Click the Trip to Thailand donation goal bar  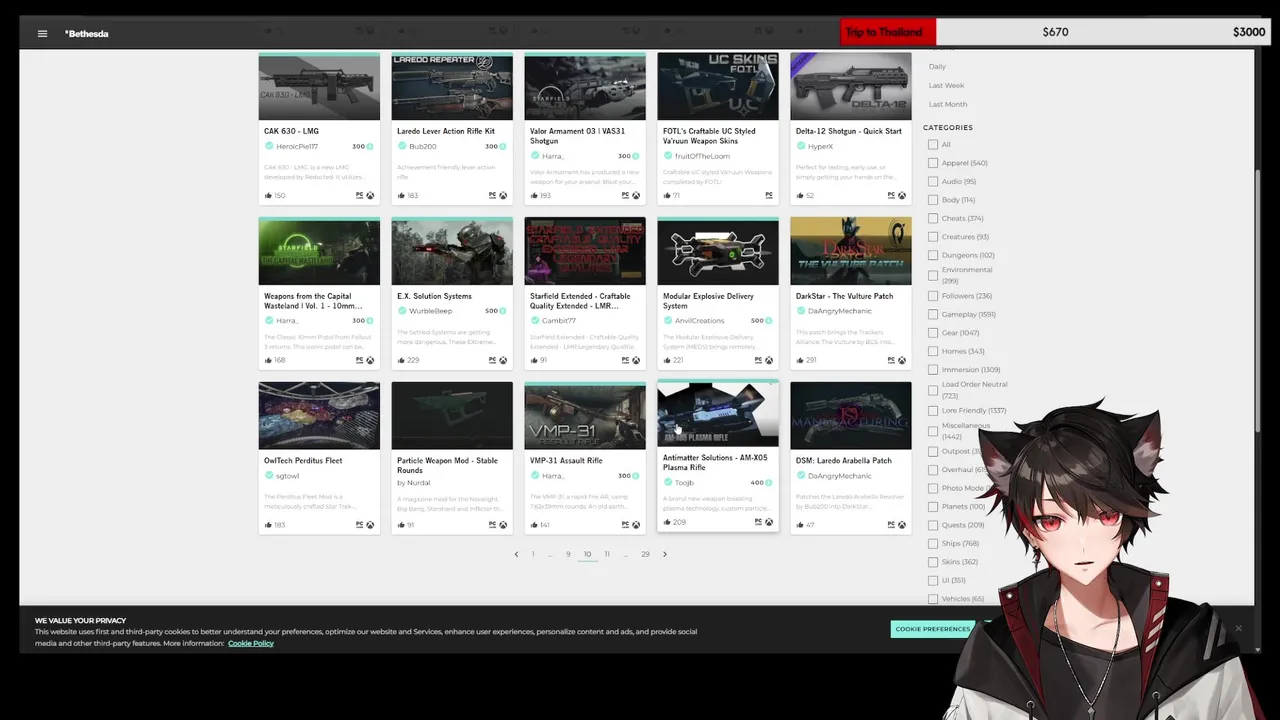tap(1056, 32)
